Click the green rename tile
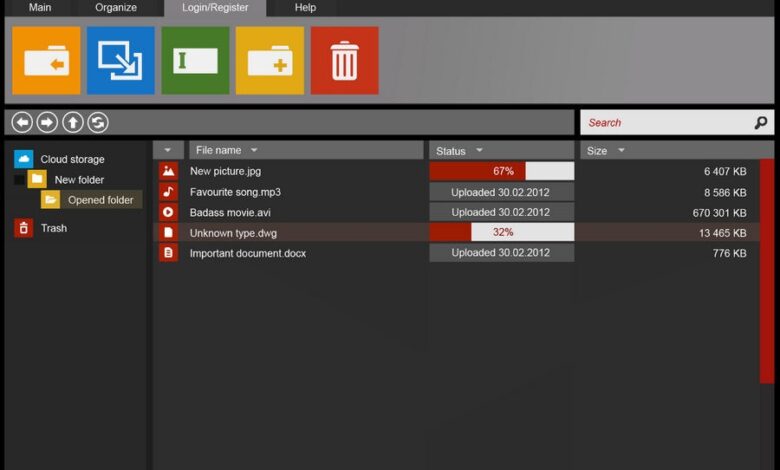This screenshot has height=470, width=780. coord(195,60)
